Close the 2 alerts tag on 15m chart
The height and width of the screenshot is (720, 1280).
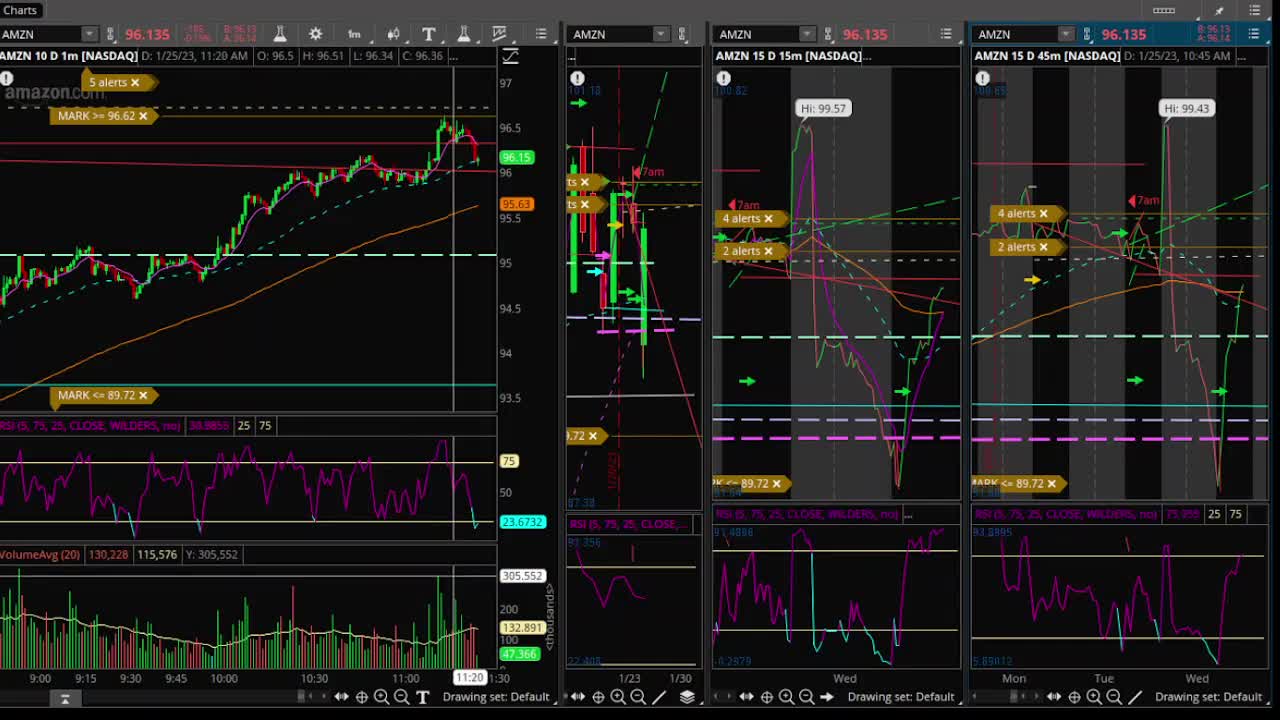(x=768, y=251)
